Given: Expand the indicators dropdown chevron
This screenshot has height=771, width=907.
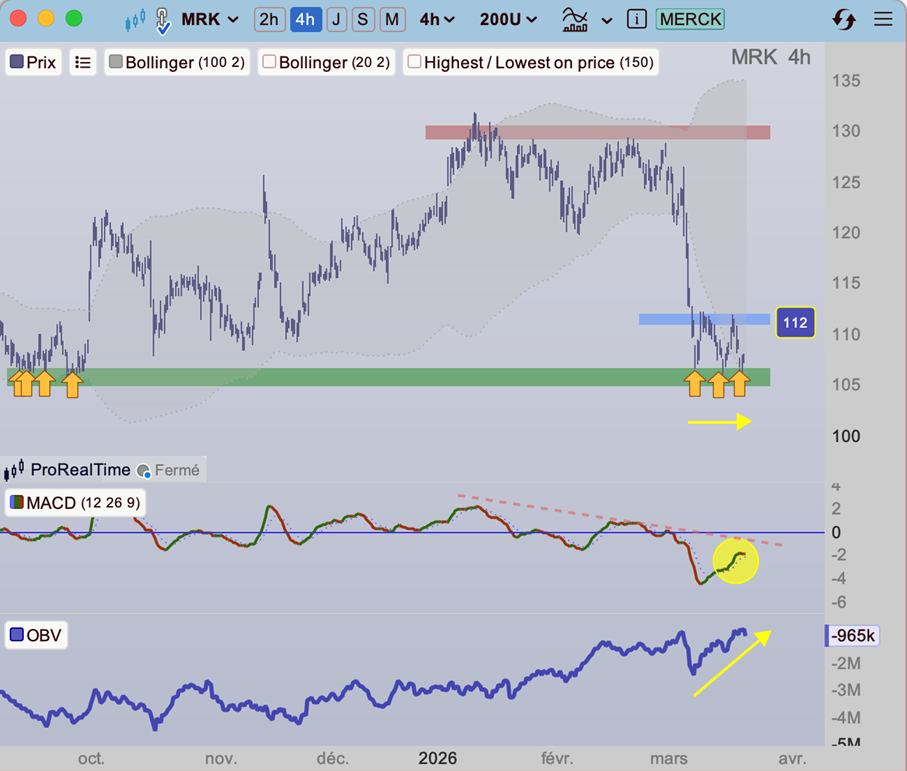Looking at the screenshot, I should [607, 21].
